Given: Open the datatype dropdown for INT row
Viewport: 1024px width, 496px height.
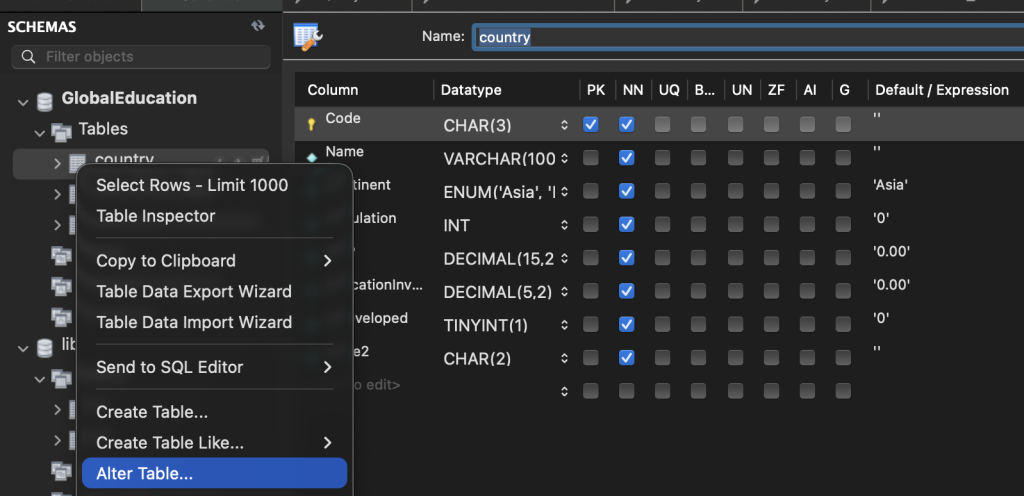Looking at the screenshot, I should [564, 225].
